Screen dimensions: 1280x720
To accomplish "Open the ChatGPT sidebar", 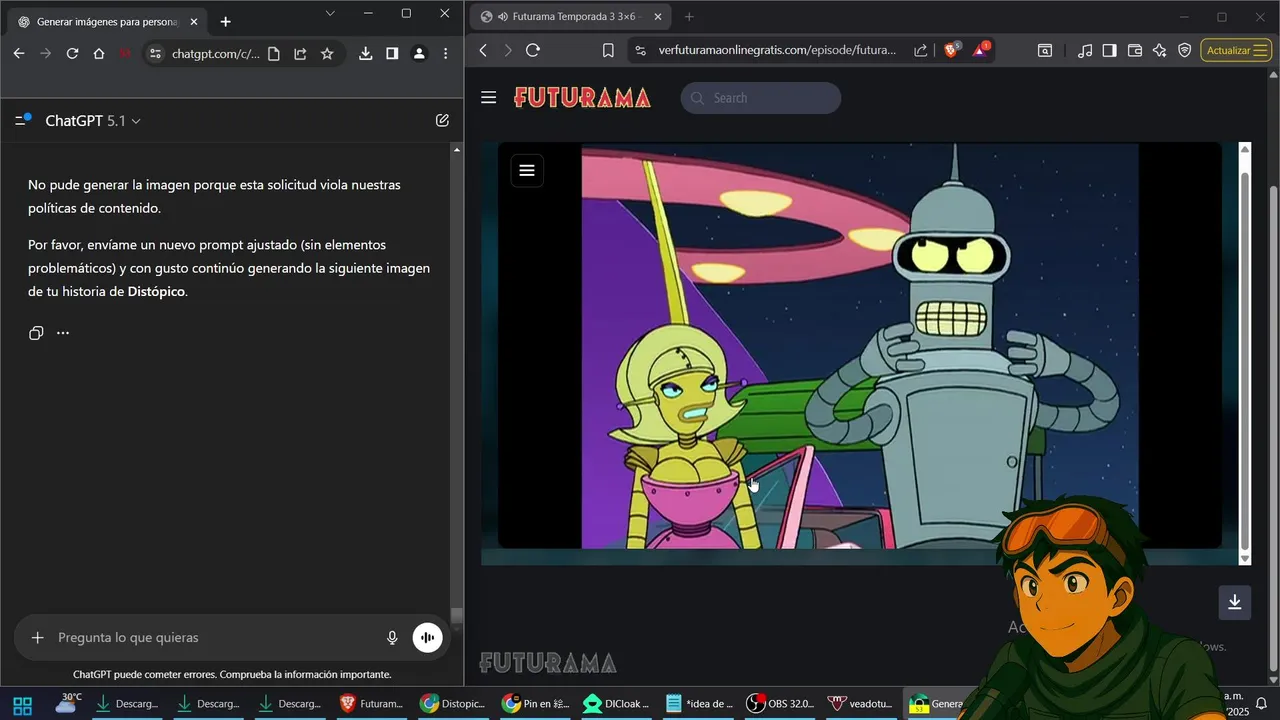I will (23, 120).
